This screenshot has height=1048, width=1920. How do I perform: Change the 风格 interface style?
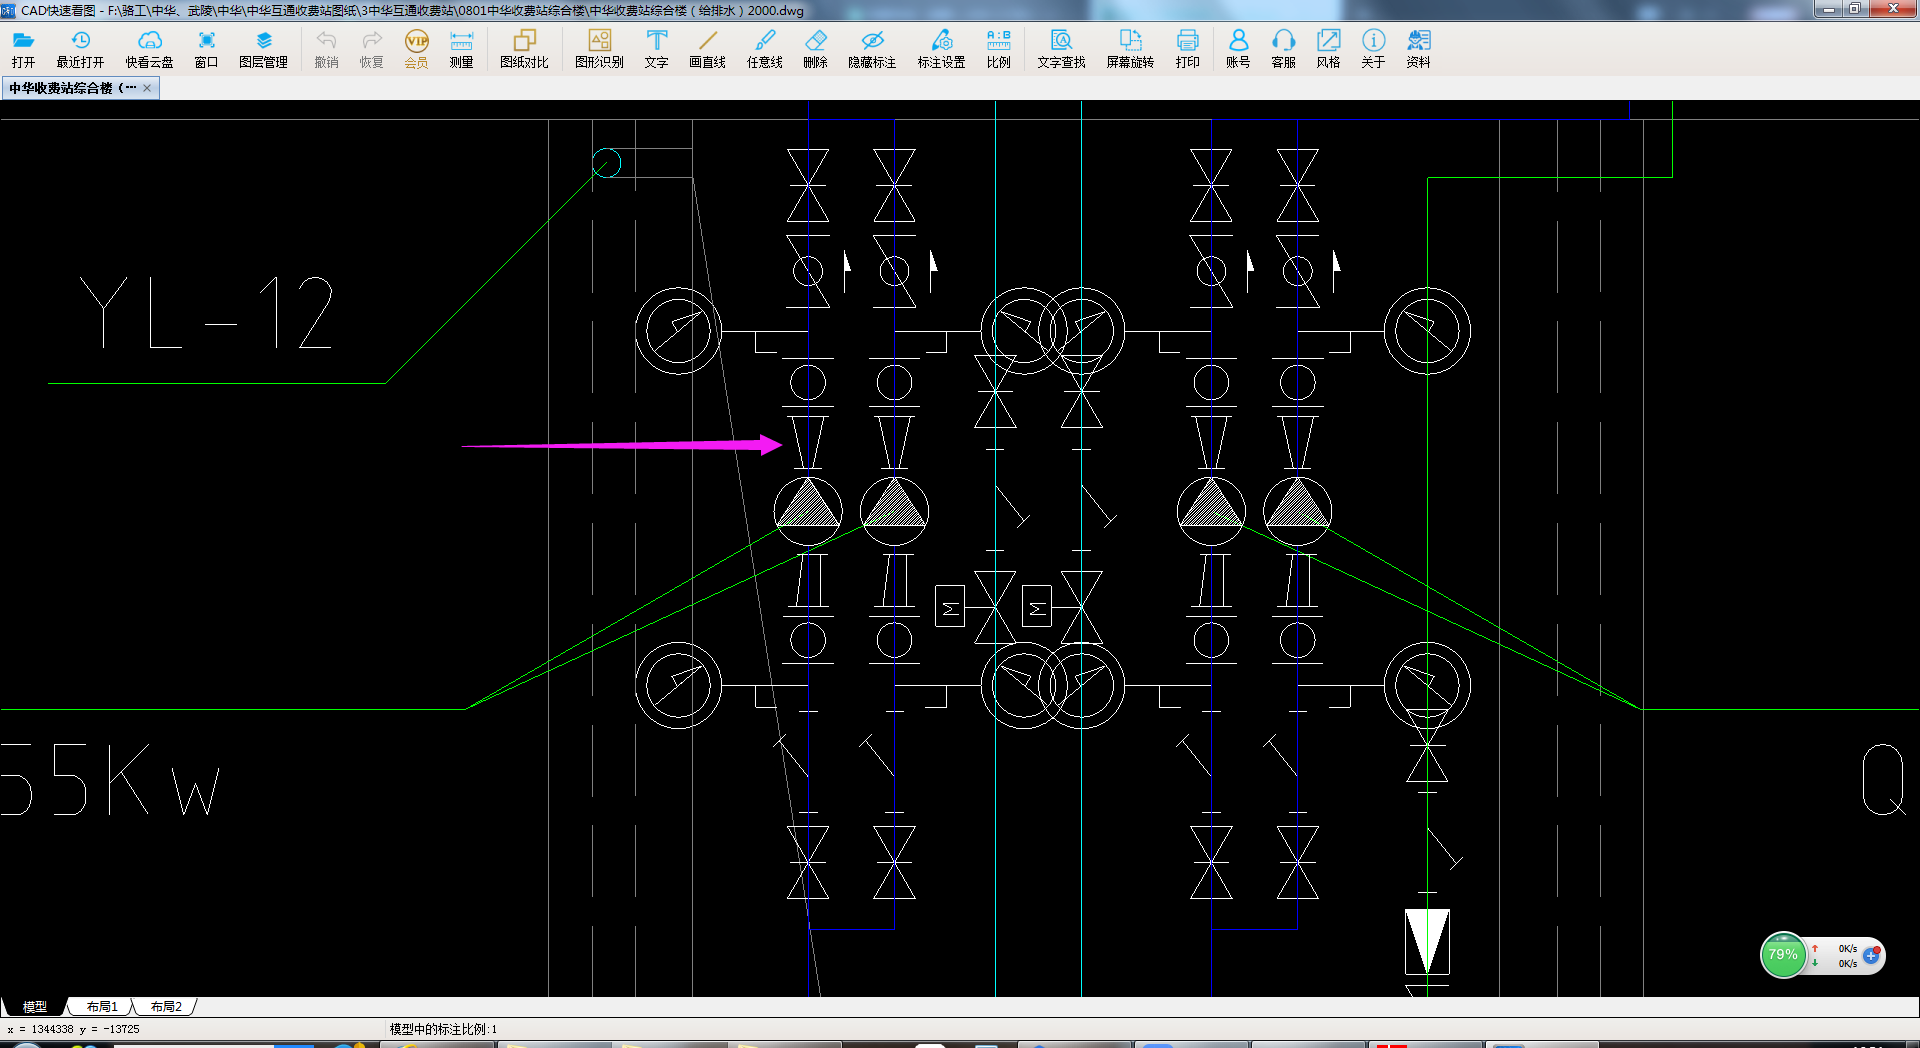(x=1328, y=49)
